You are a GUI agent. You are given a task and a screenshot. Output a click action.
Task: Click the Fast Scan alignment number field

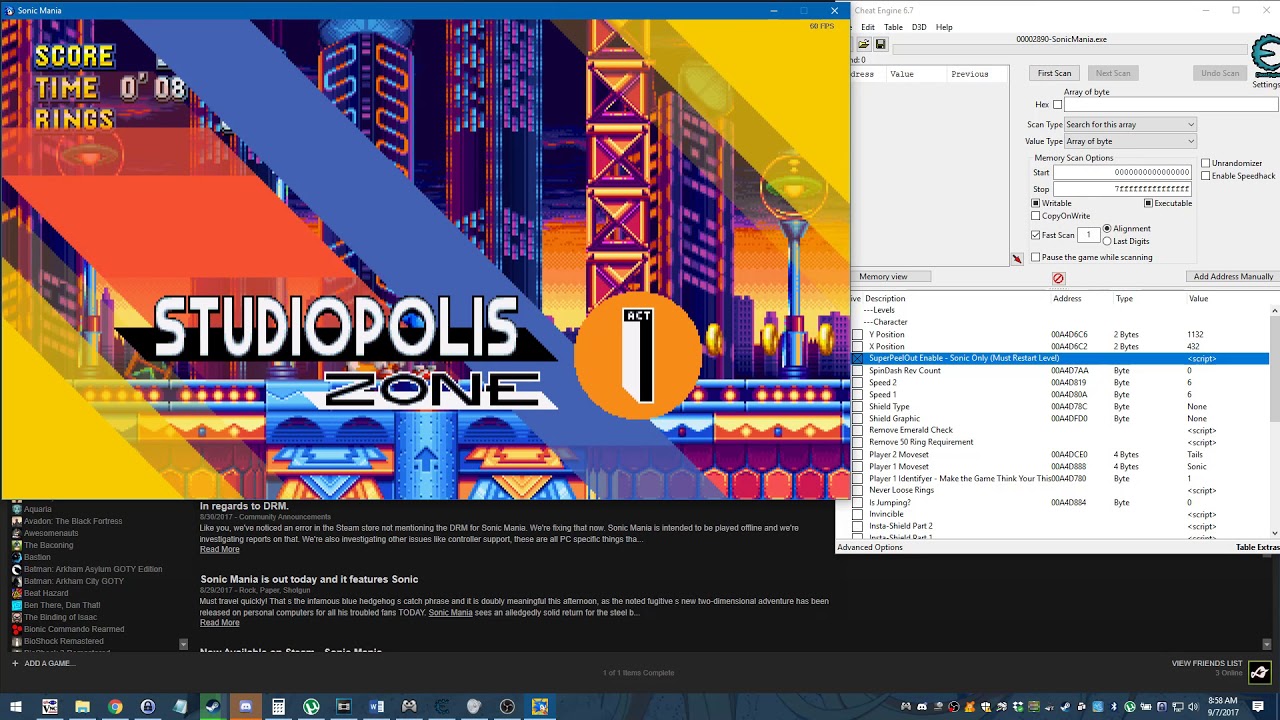click(1089, 235)
